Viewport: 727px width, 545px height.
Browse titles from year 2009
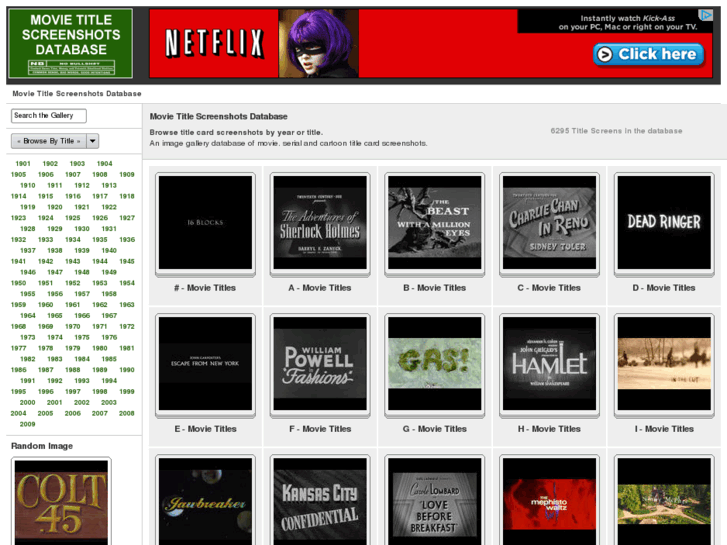27,424
